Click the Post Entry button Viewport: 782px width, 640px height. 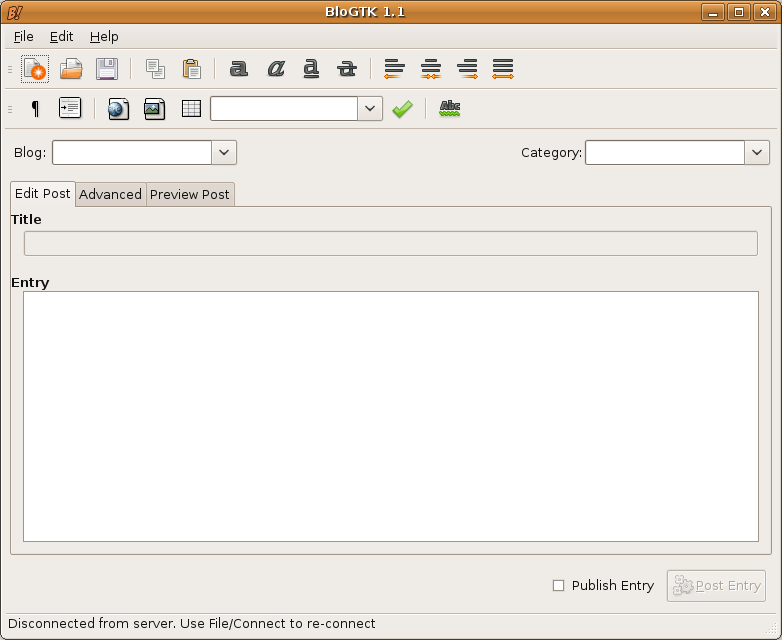click(x=716, y=586)
